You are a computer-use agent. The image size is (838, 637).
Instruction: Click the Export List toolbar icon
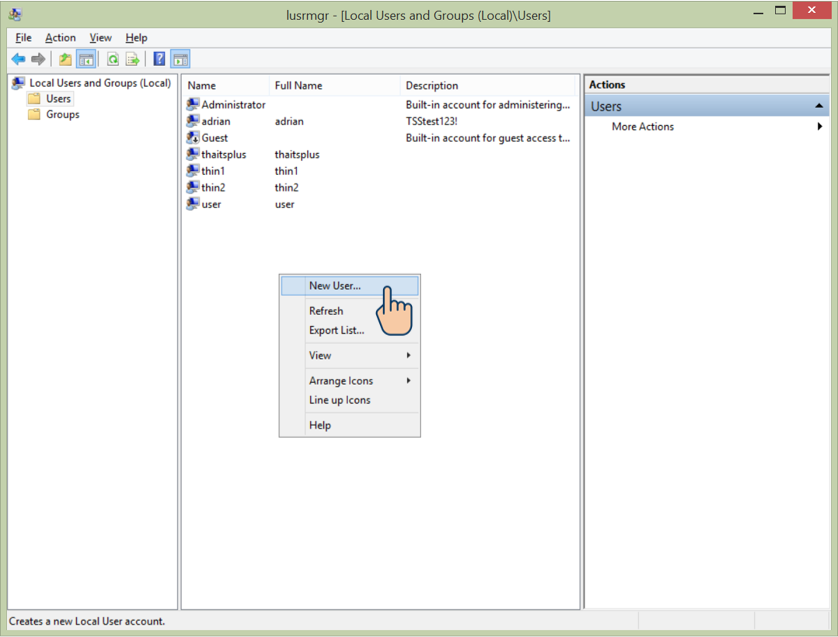point(132,59)
